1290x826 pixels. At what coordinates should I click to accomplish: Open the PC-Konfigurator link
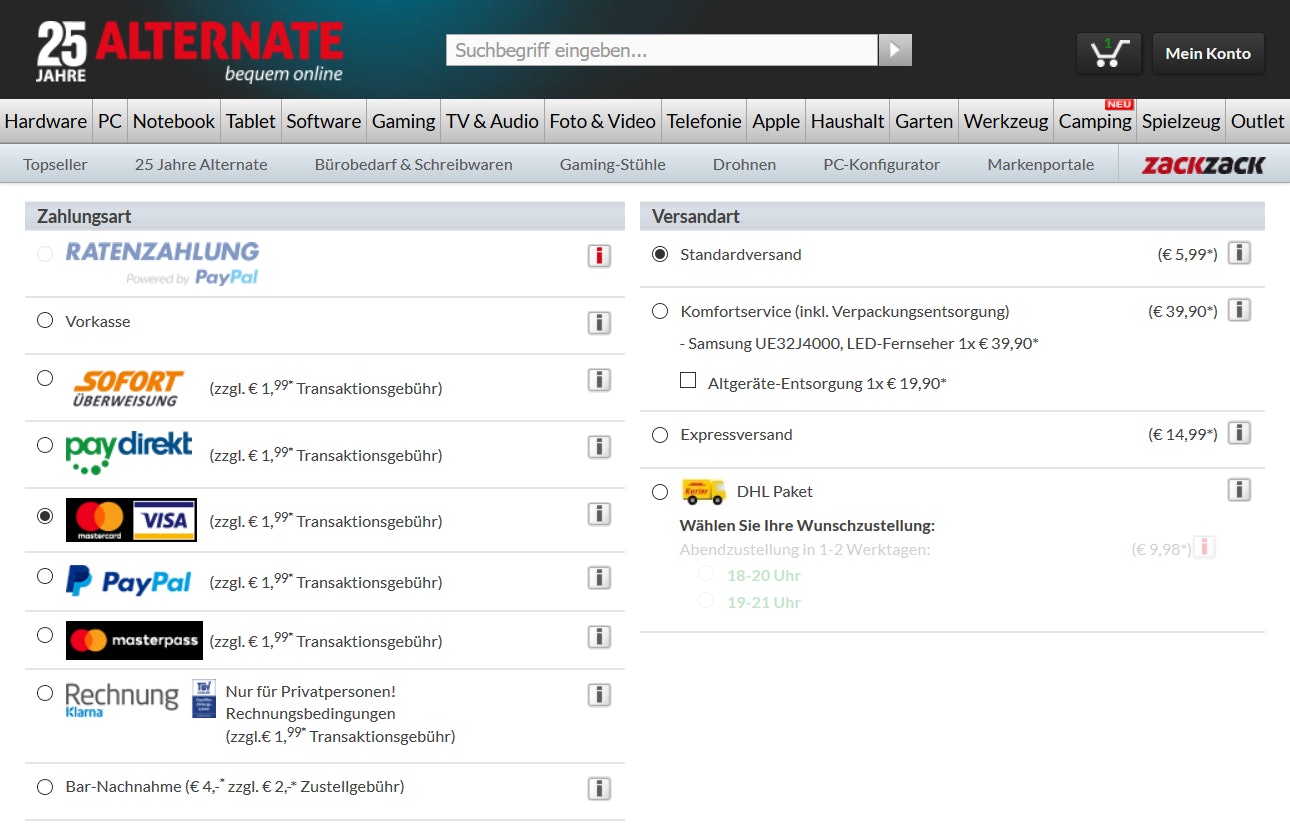point(881,165)
